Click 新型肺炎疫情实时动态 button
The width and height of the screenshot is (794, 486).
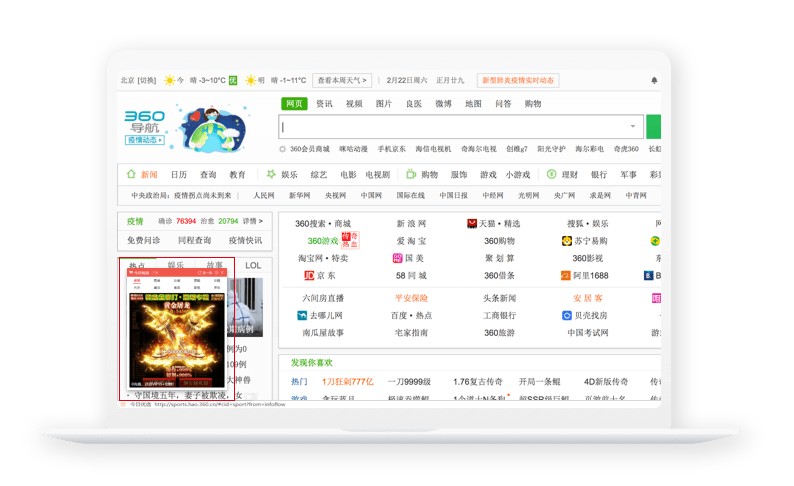pyautogui.click(x=518, y=80)
